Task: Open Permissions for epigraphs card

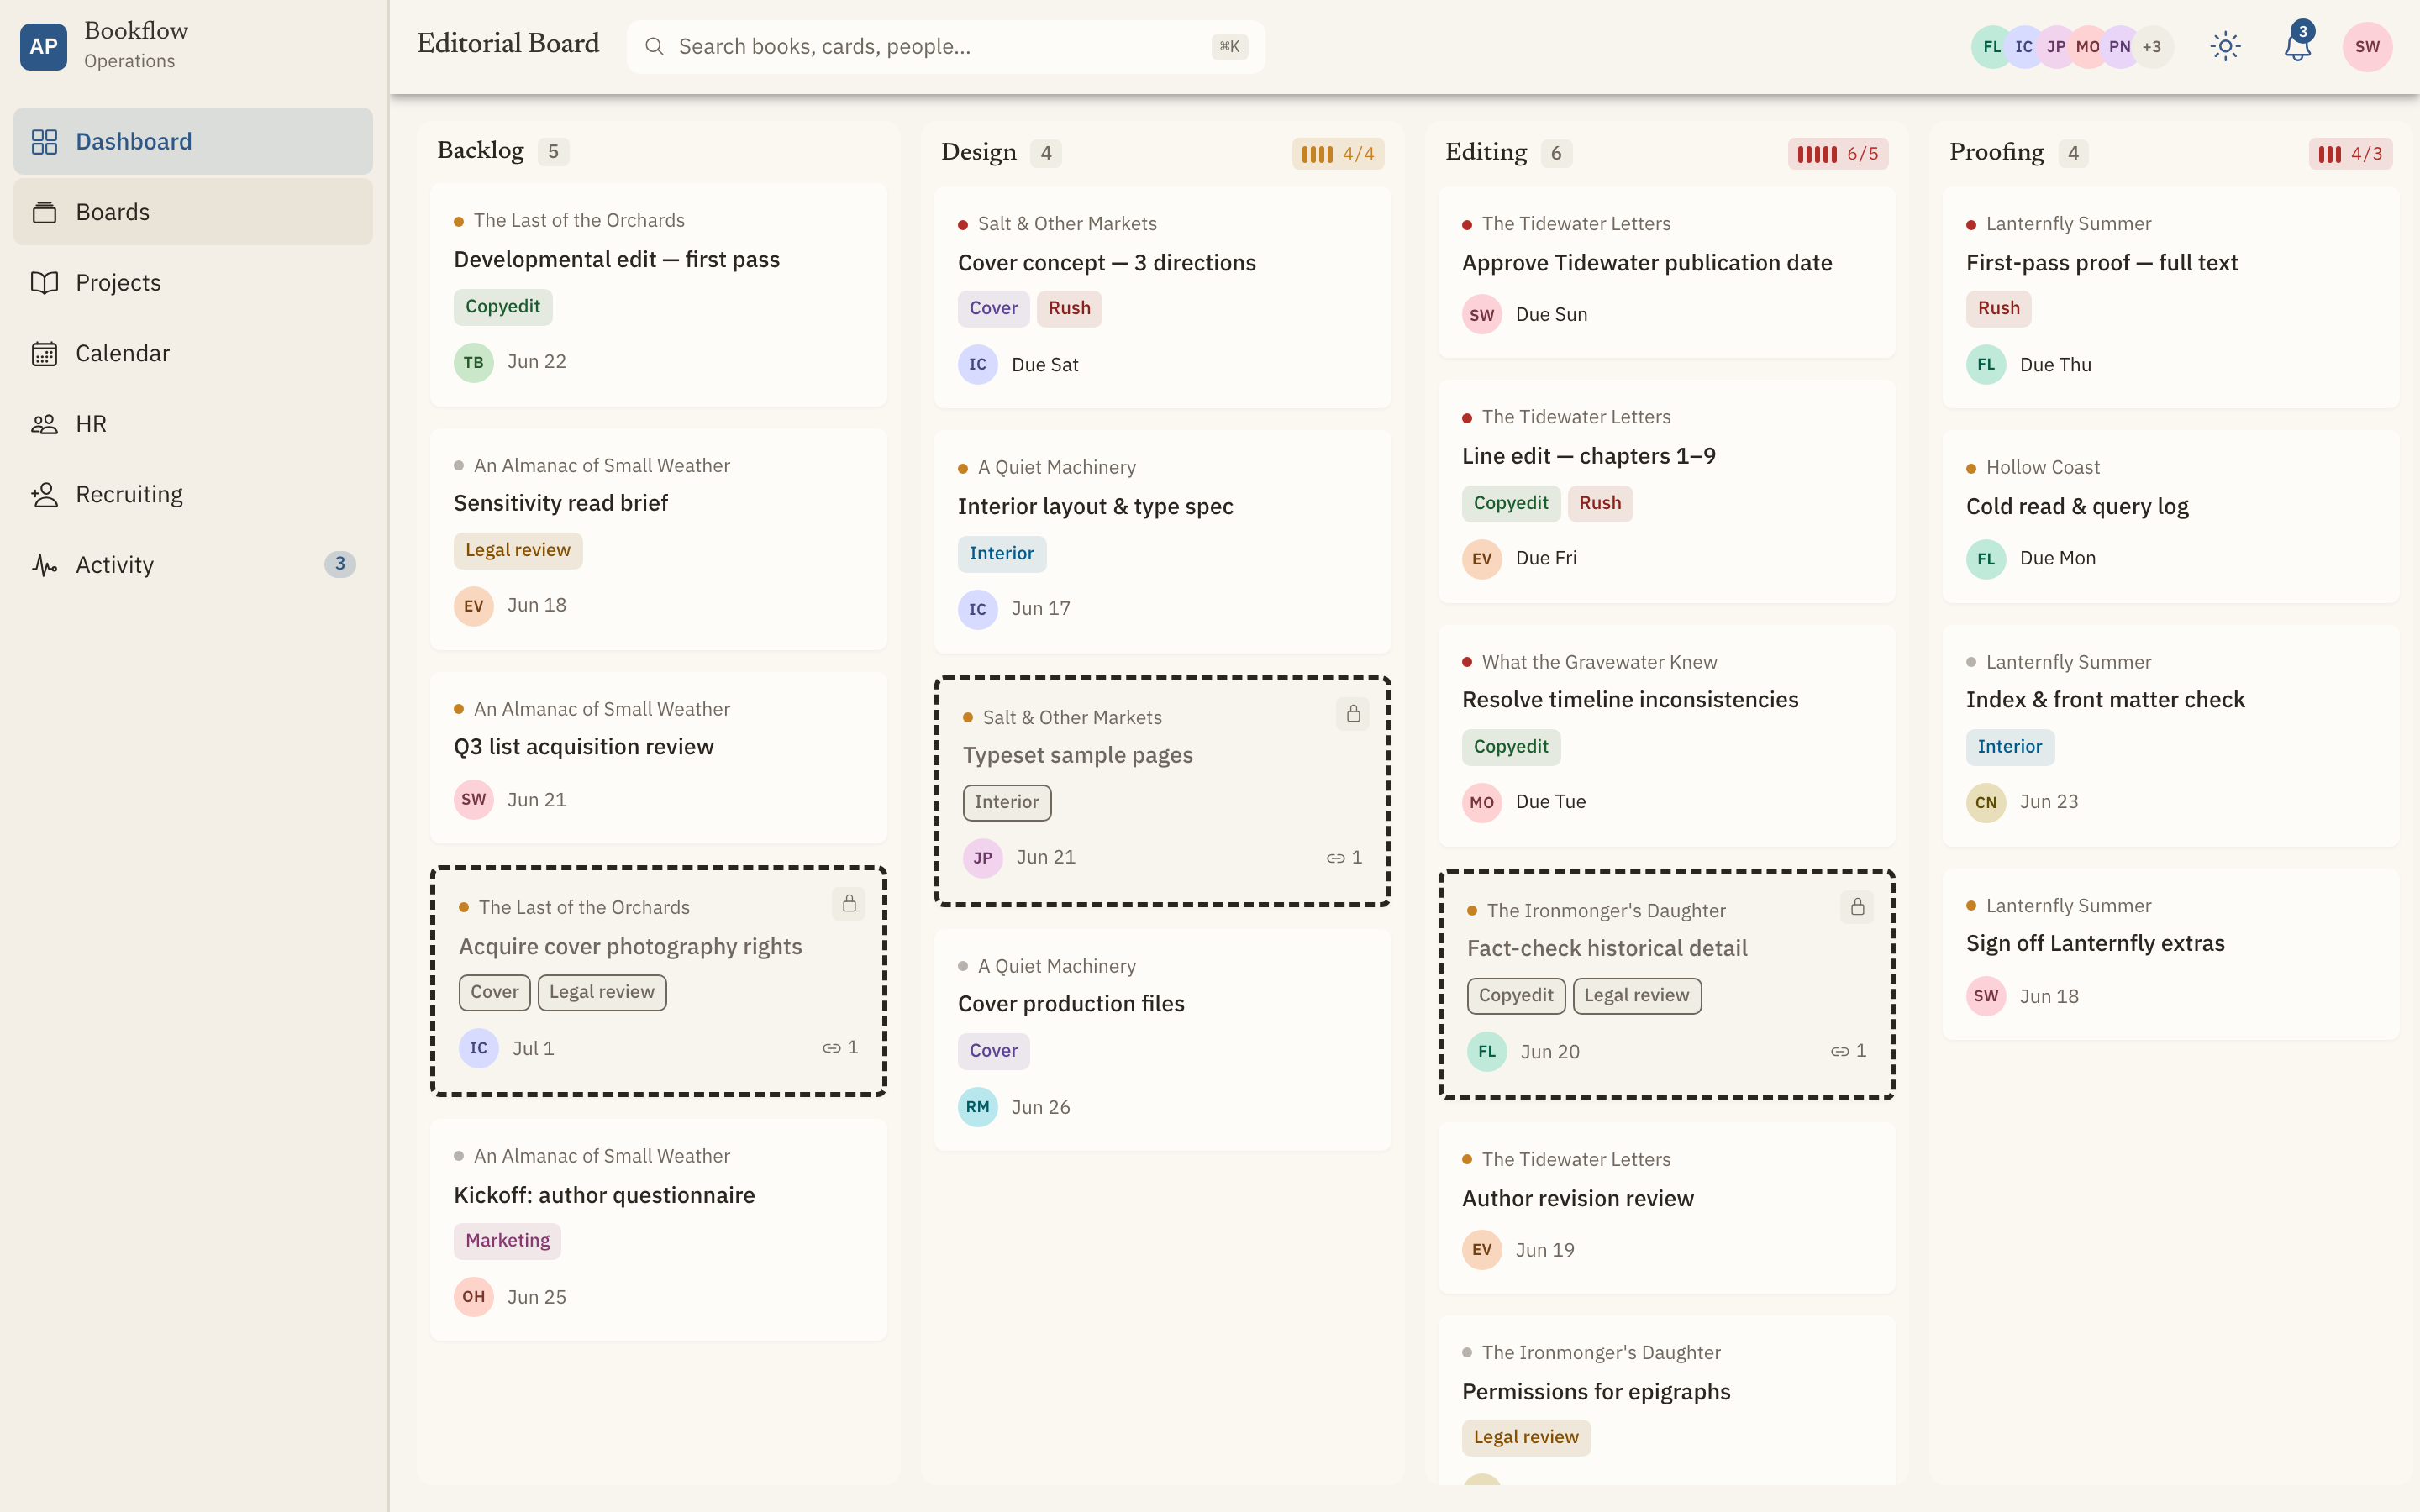Action: click(1666, 1400)
